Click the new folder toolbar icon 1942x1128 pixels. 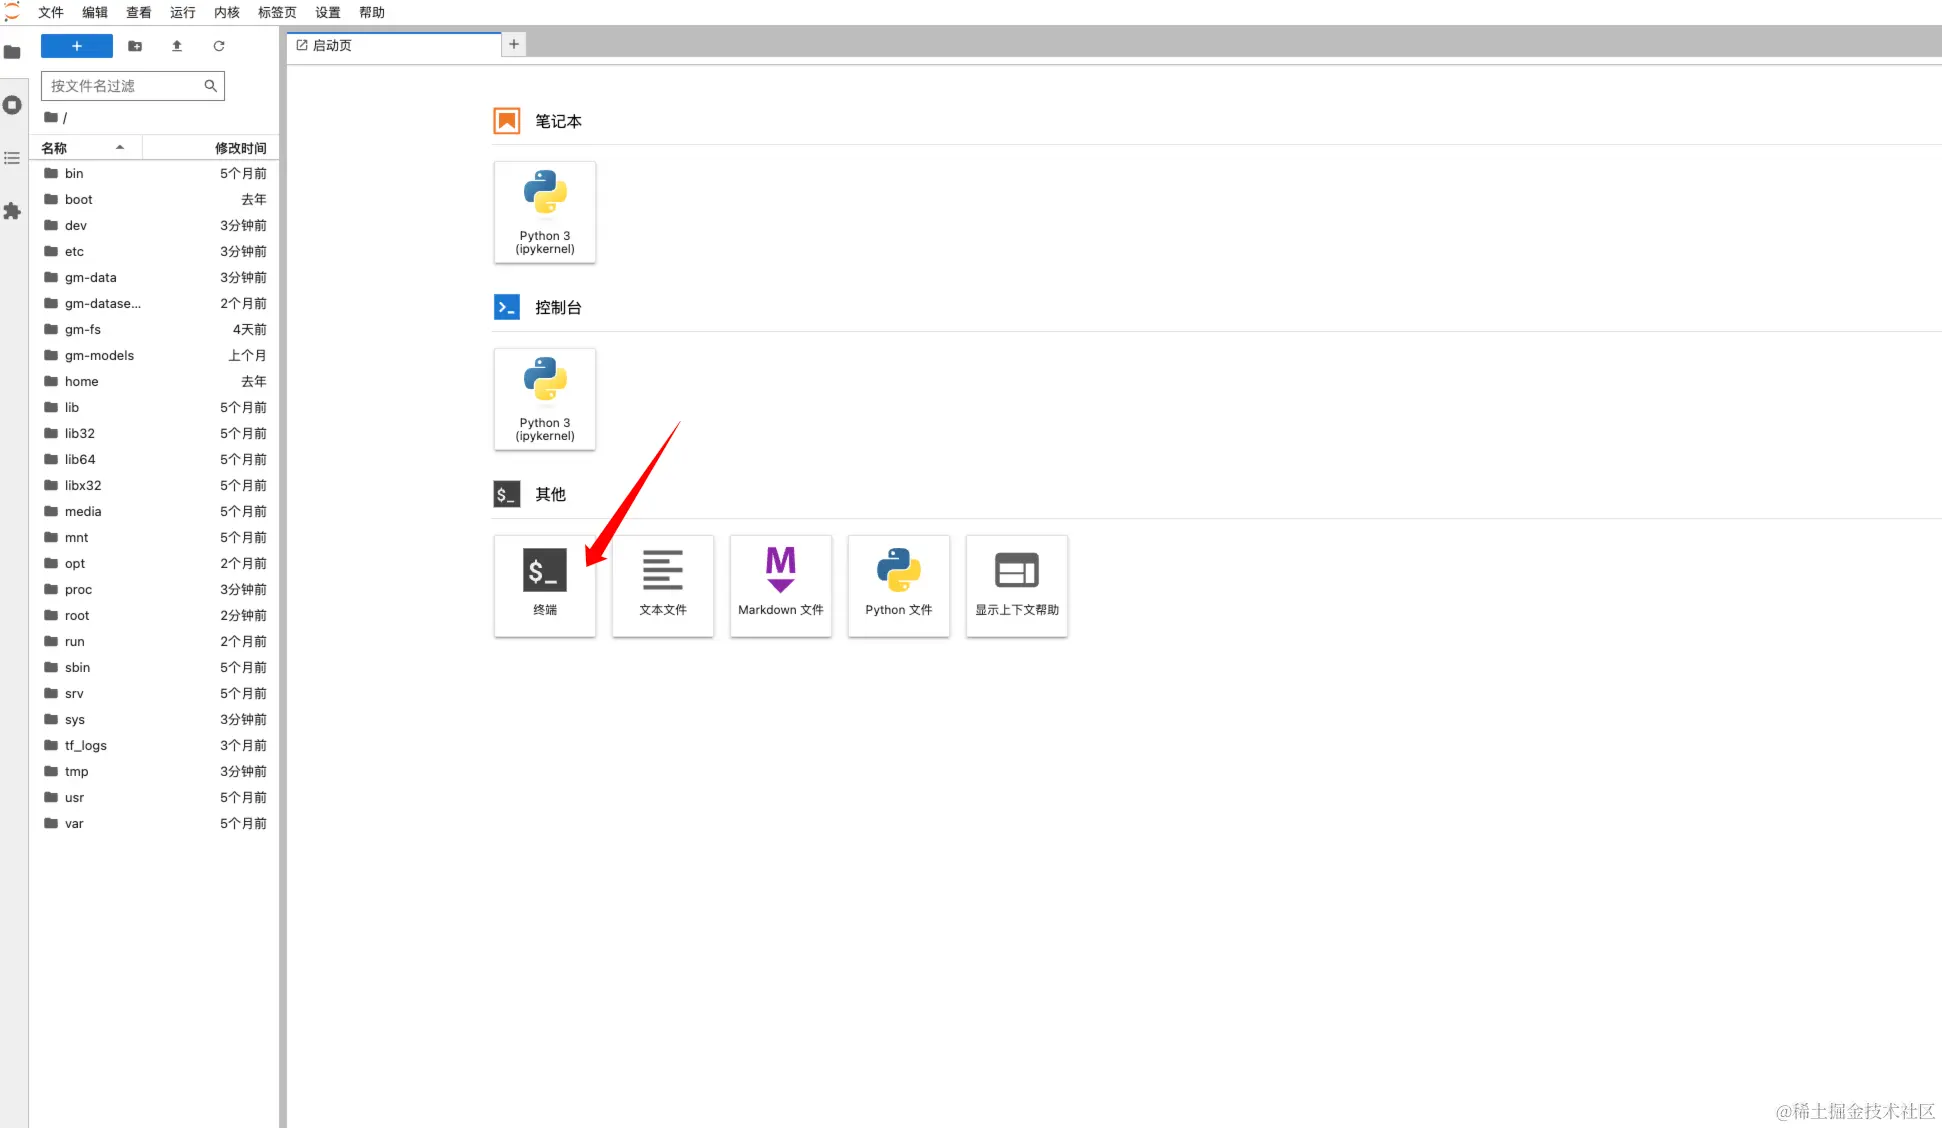point(135,46)
